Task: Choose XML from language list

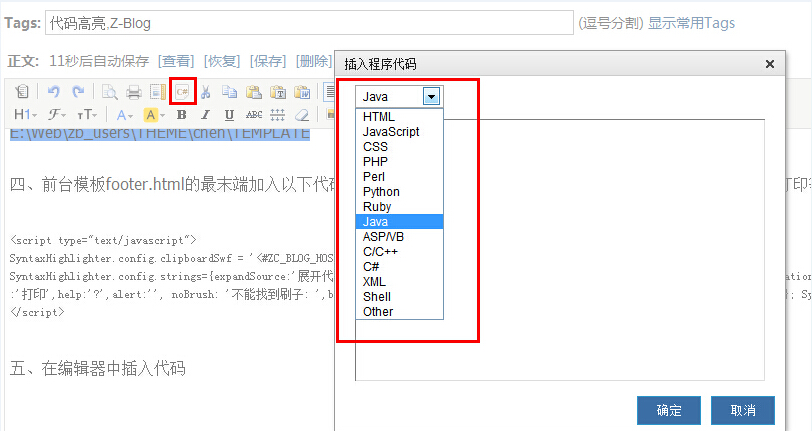Action: click(x=399, y=282)
